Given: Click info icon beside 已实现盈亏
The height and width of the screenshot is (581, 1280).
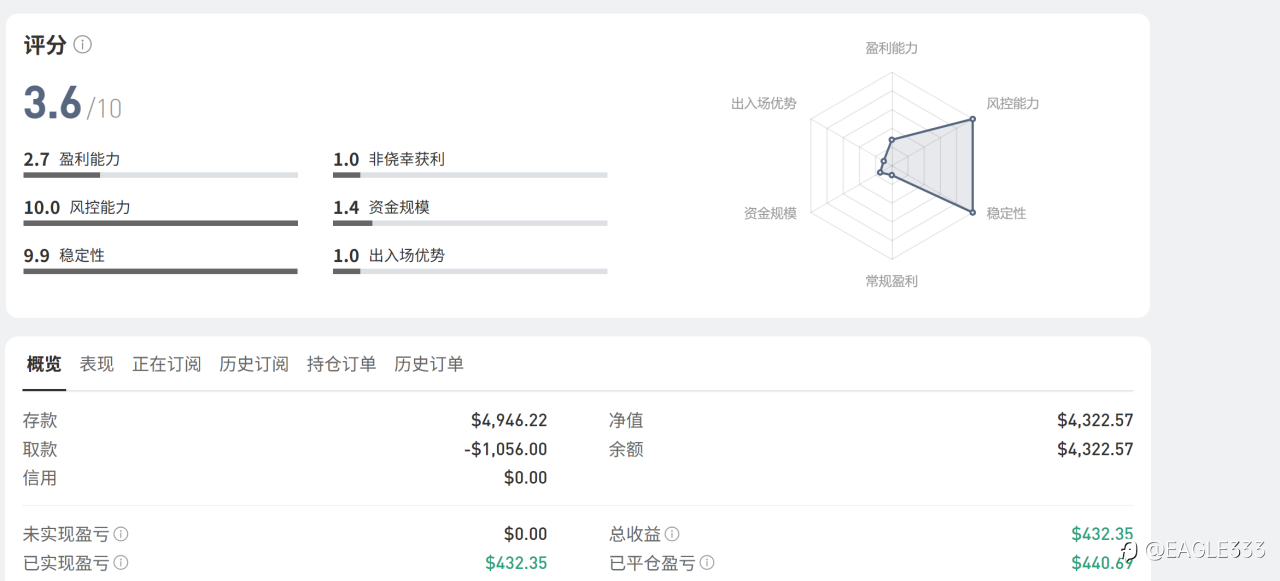Looking at the screenshot, I should tap(121, 563).
